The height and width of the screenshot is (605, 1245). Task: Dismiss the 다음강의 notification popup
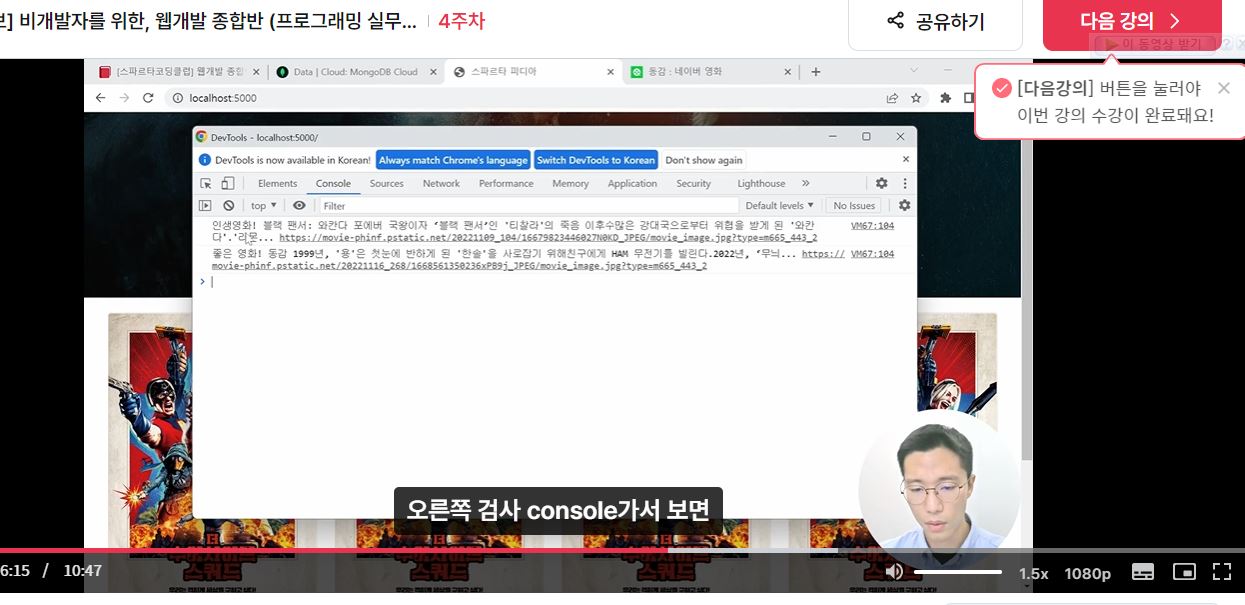tap(1224, 88)
